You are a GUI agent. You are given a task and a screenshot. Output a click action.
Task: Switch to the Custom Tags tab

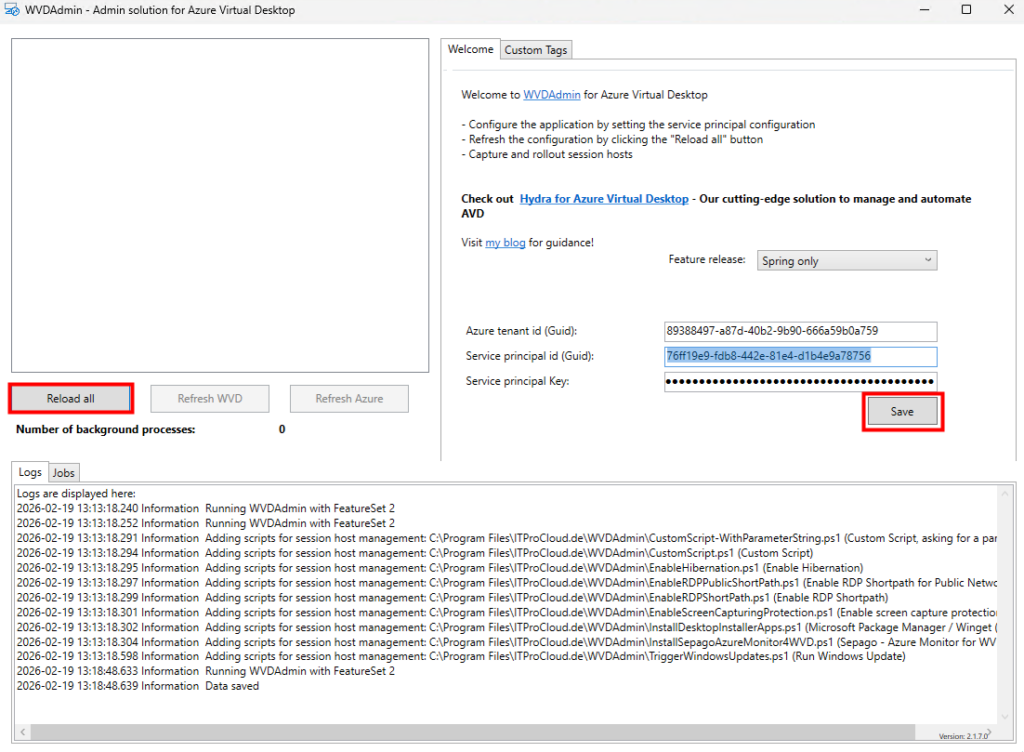pos(535,50)
